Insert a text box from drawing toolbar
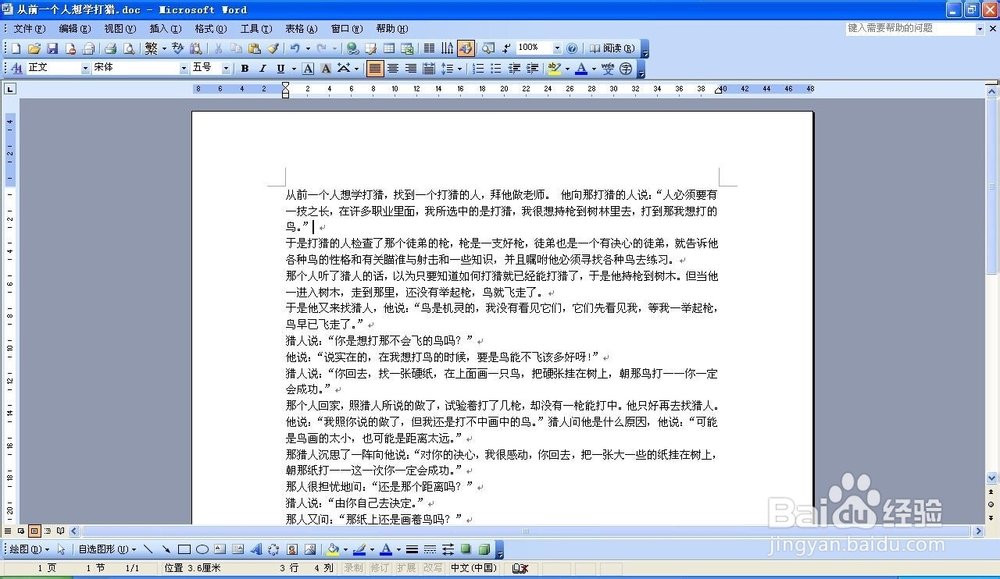 coord(220,549)
